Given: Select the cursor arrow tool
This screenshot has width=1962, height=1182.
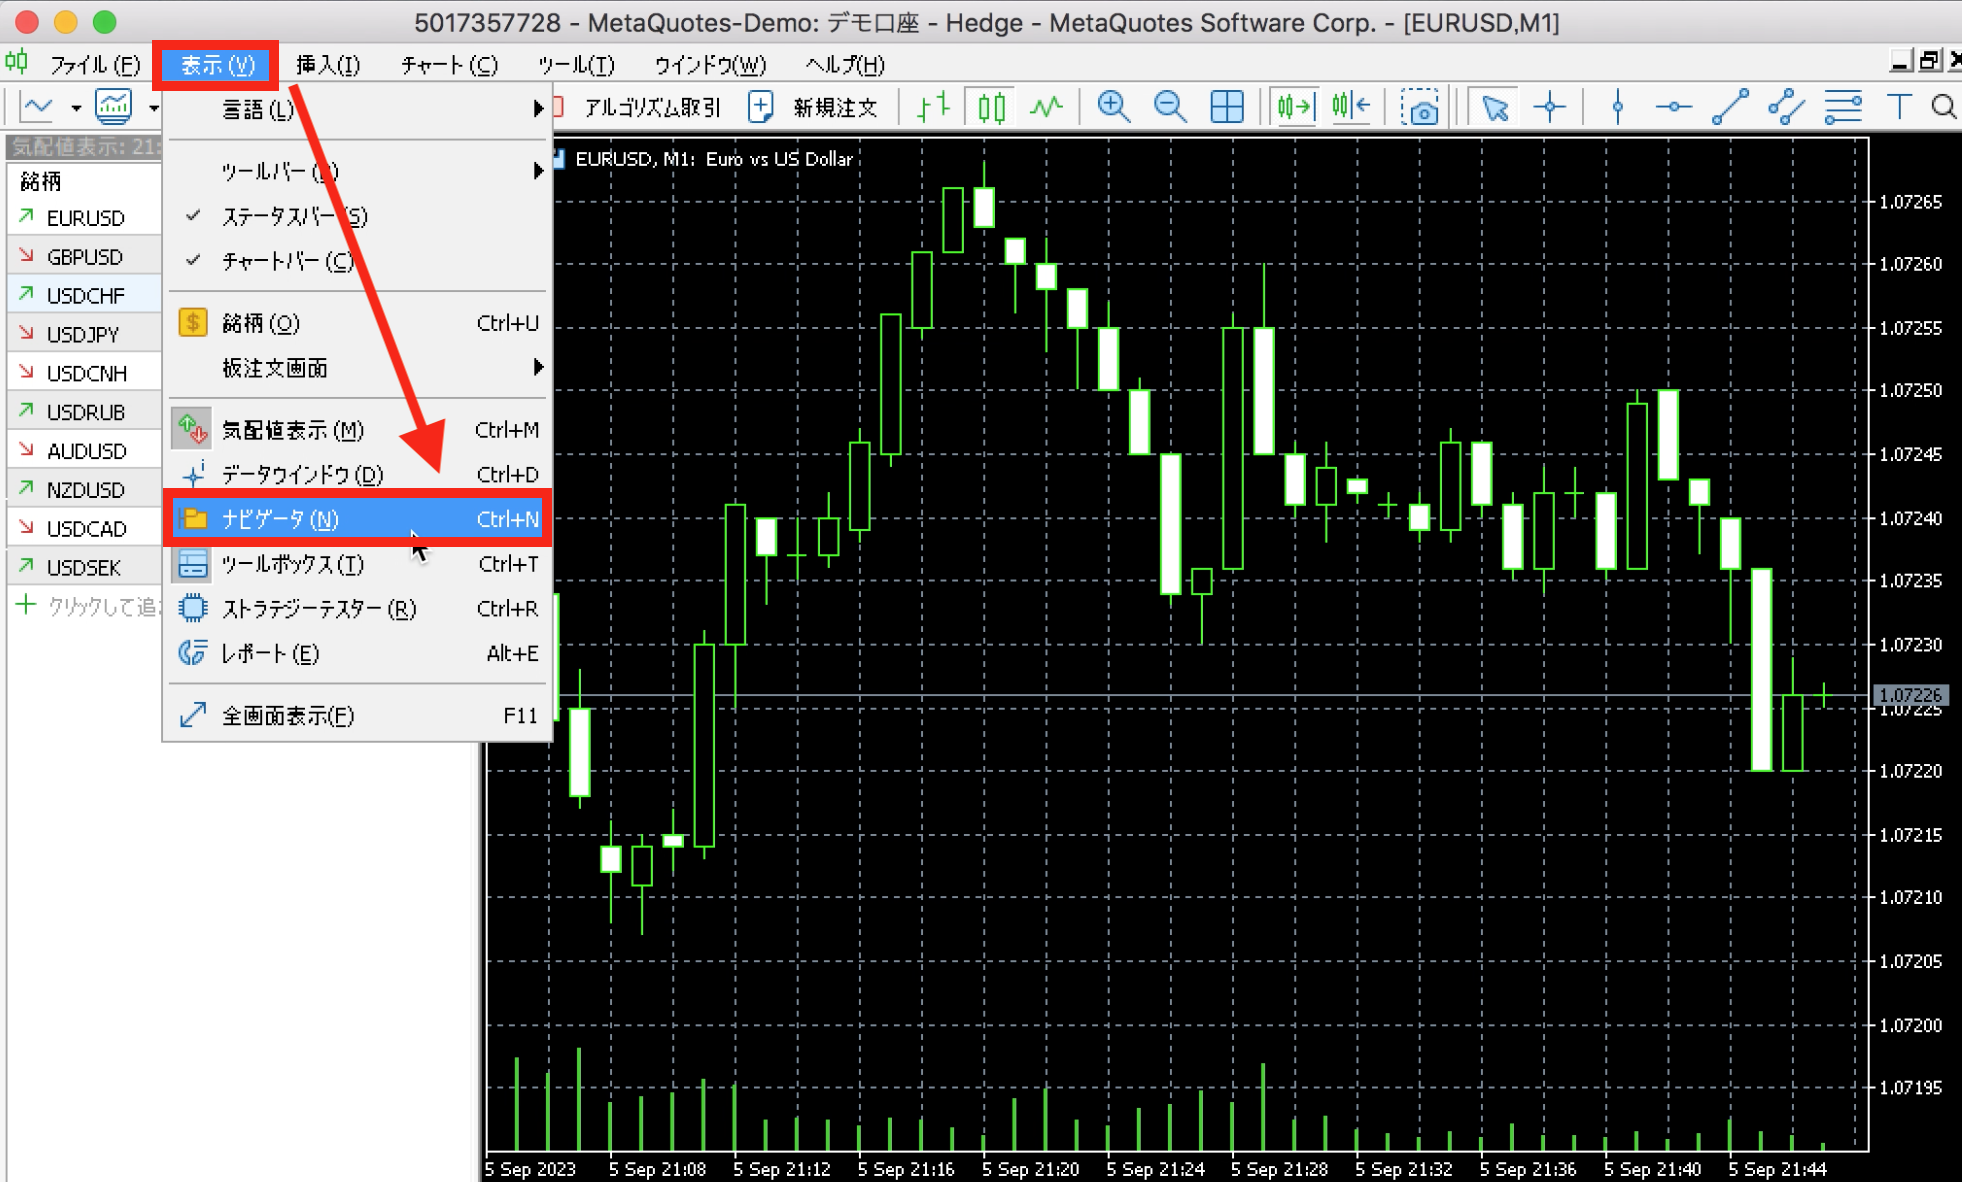Looking at the screenshot, I should click(x=1495, y=106).
